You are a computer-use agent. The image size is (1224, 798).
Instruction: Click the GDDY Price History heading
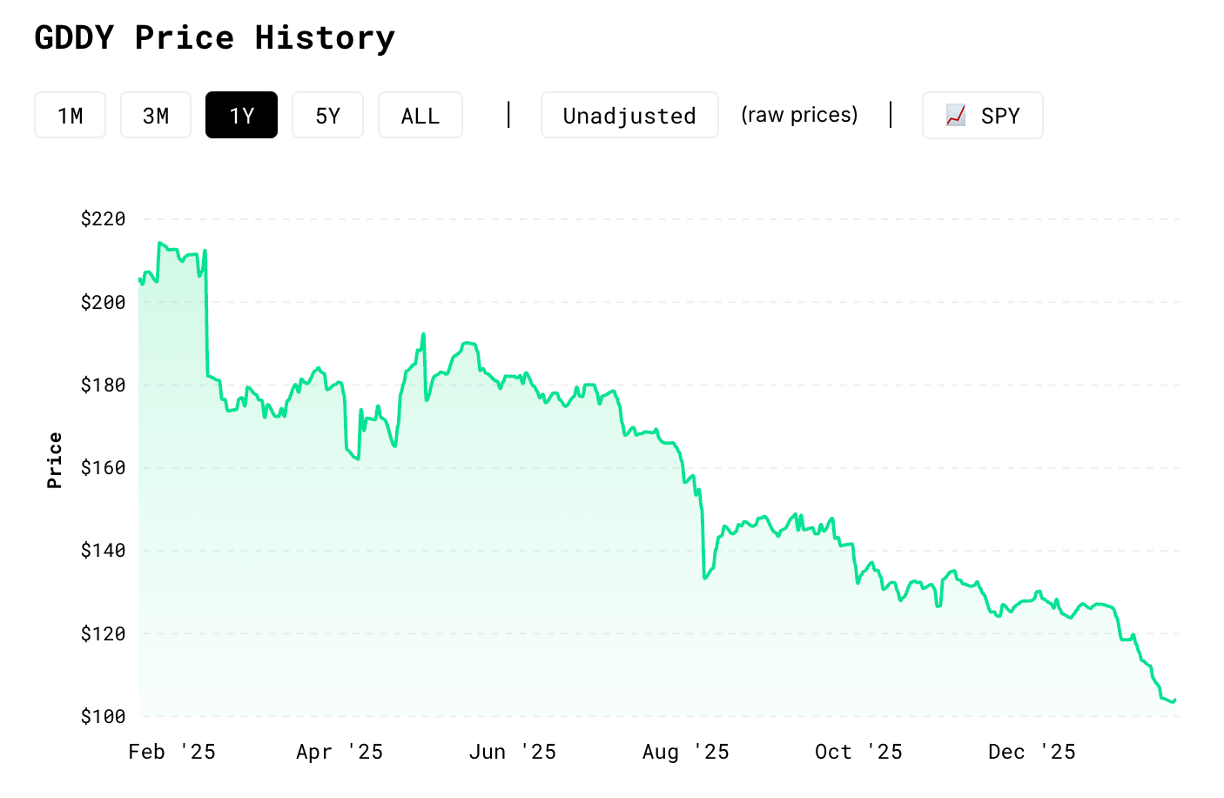click(215, 38)
